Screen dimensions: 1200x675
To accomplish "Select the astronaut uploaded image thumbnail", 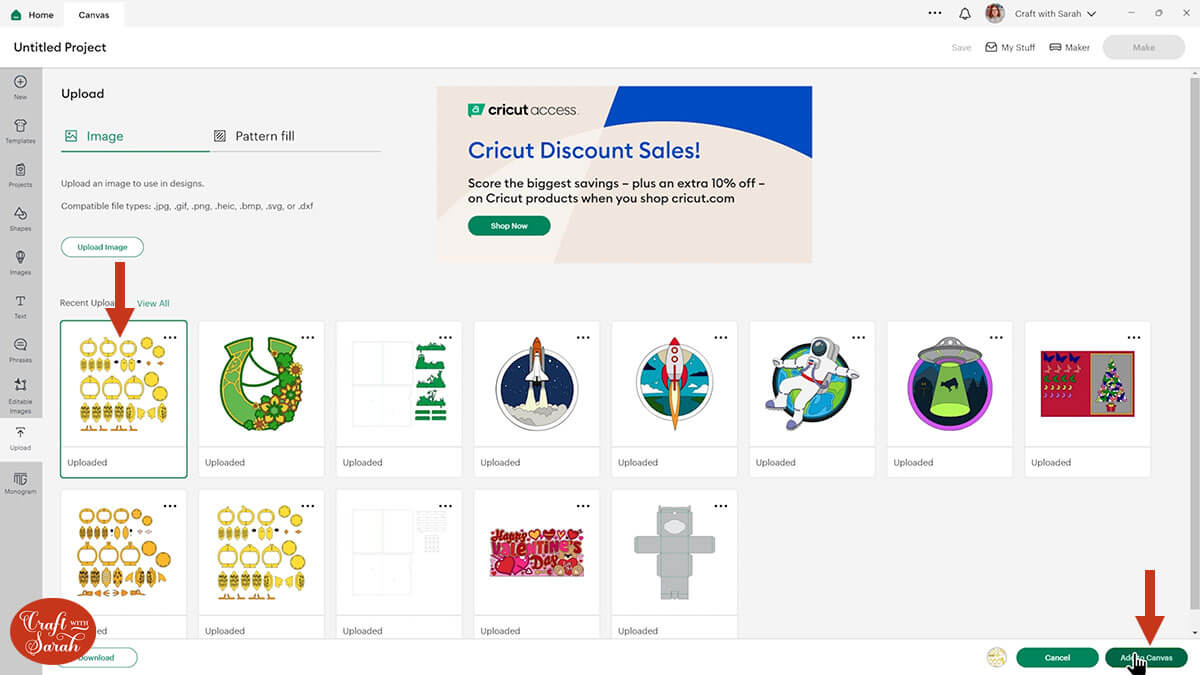I will click(x=811, y=385).
